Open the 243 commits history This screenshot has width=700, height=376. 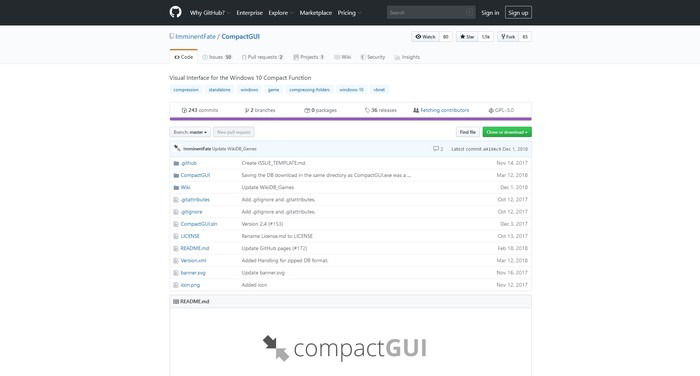point(200,110)
